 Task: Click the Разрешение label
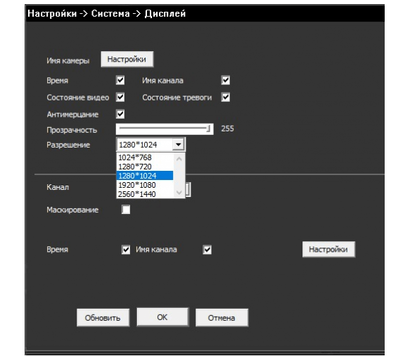coord(68,145)
